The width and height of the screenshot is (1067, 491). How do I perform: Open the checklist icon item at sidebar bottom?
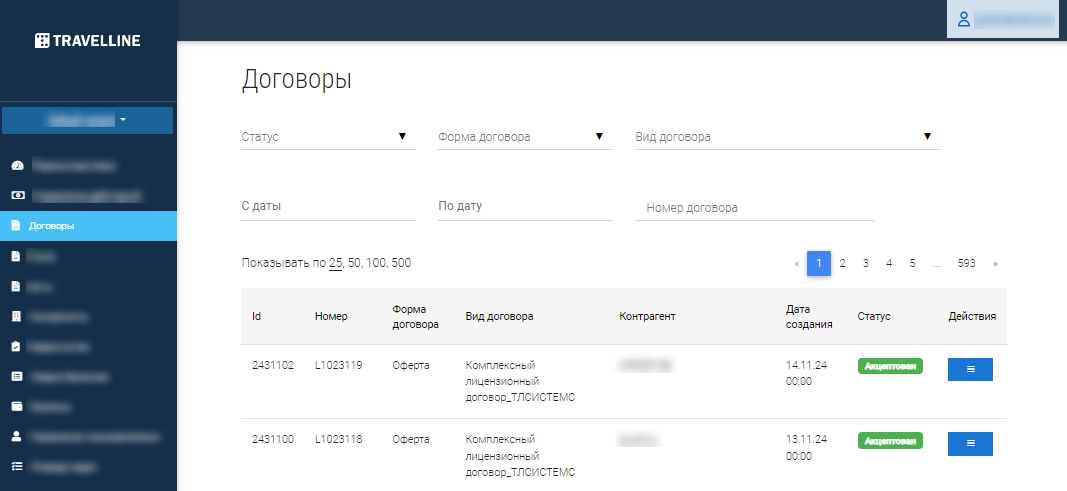click(x=17, y=467)
